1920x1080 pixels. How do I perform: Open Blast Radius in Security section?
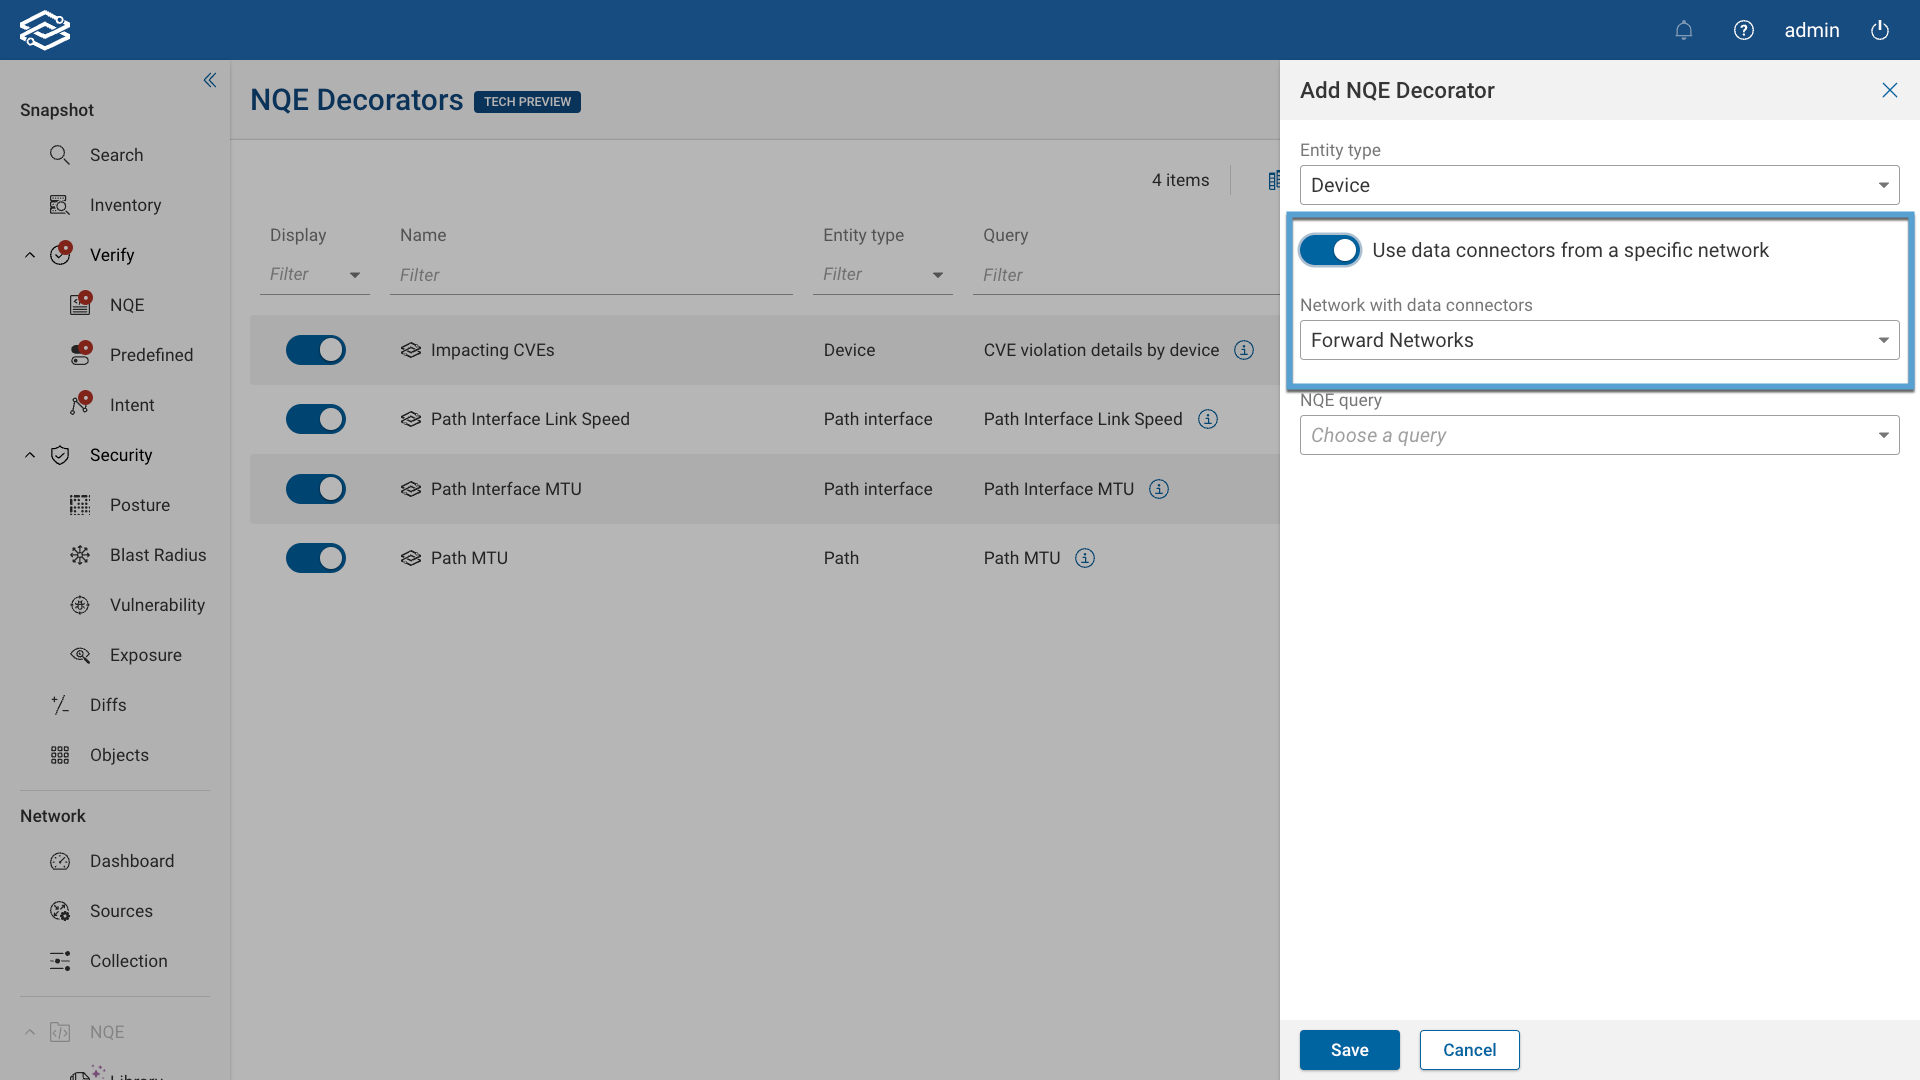(157, 555)
